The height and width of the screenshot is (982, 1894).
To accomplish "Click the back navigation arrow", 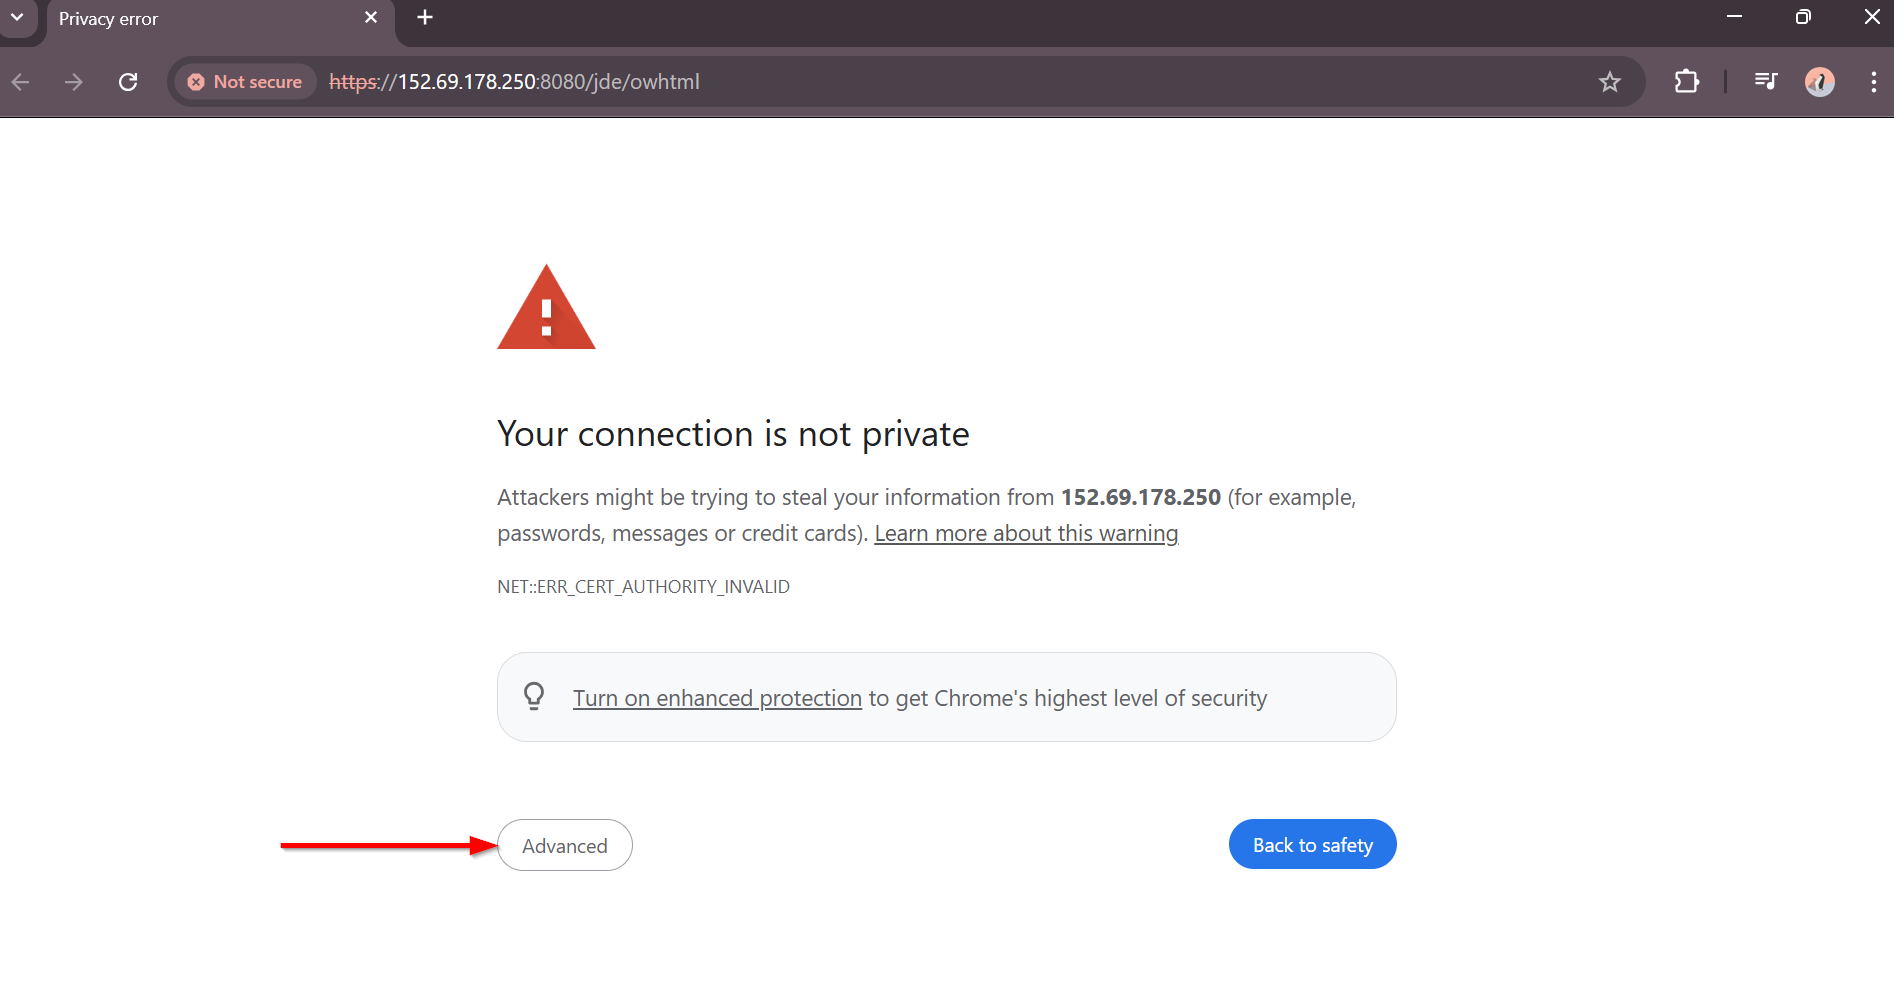I will click(21, 82).
